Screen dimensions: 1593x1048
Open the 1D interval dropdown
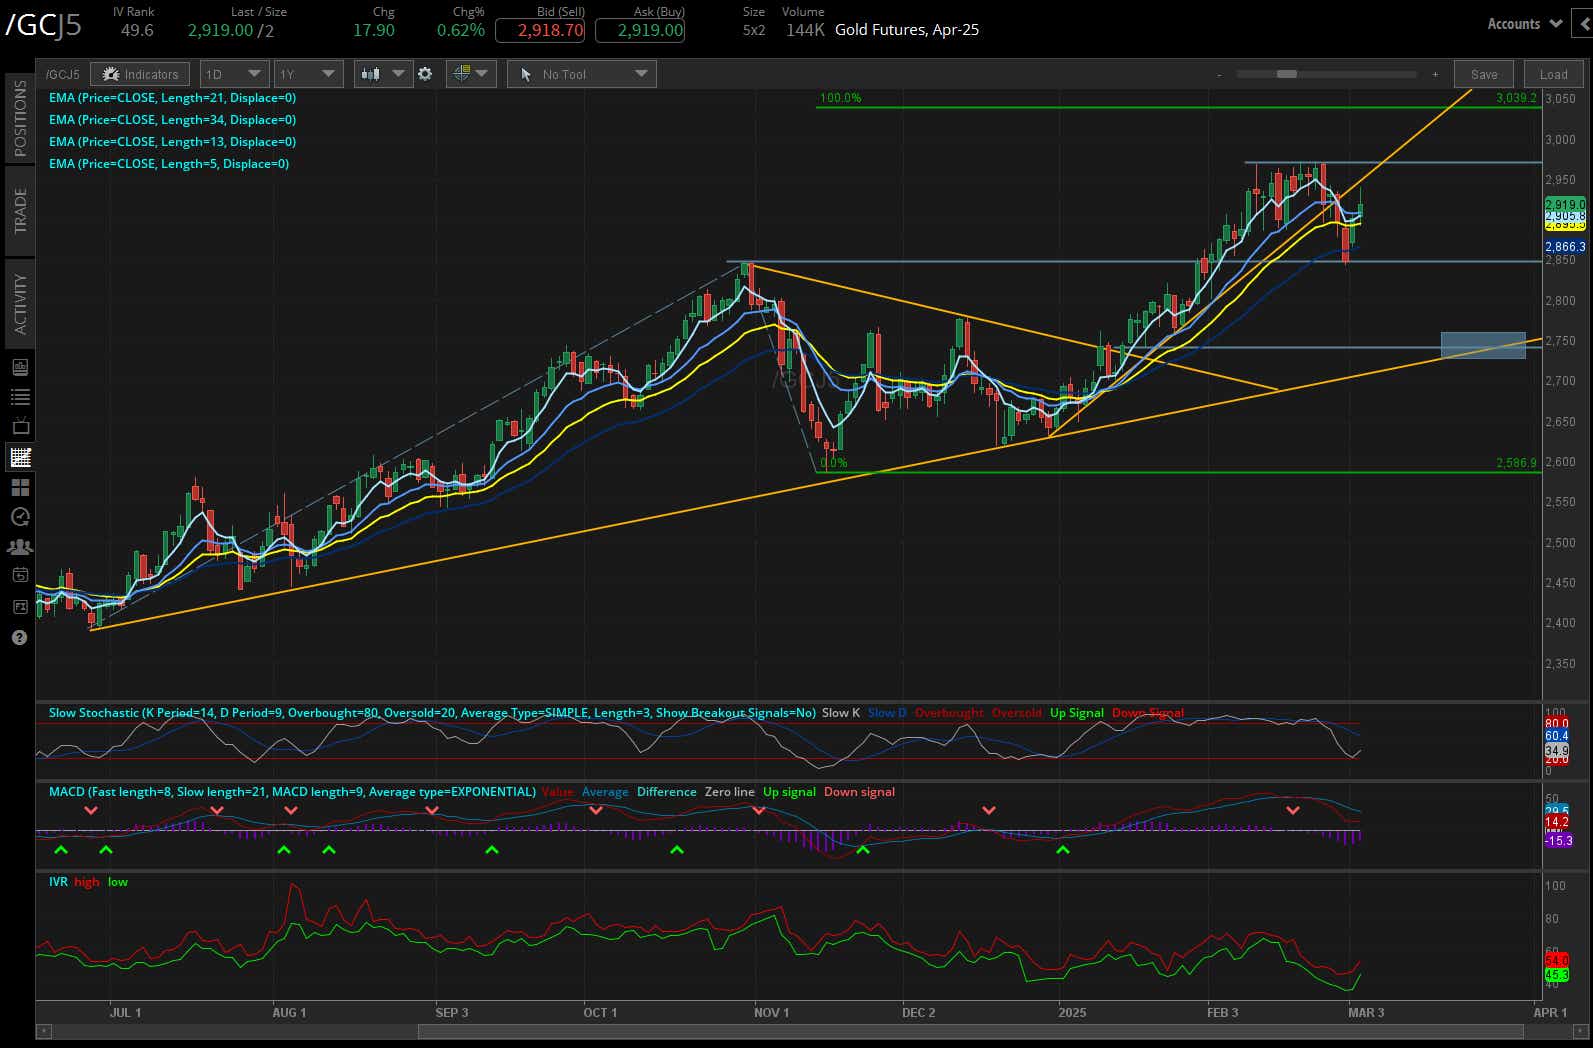coord(234,74)
